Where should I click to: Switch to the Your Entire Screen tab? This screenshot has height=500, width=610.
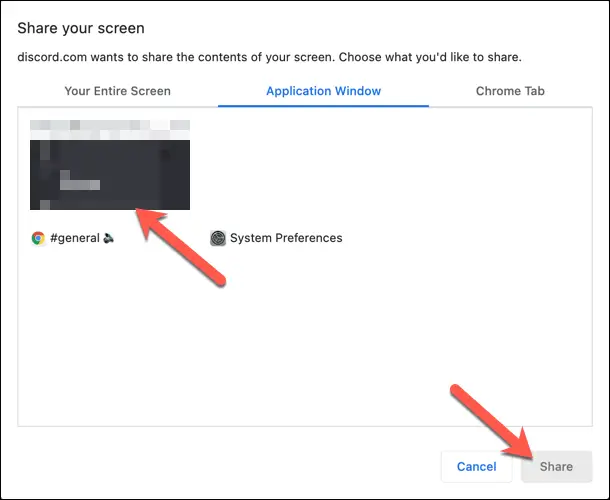(x=117, y=91)
